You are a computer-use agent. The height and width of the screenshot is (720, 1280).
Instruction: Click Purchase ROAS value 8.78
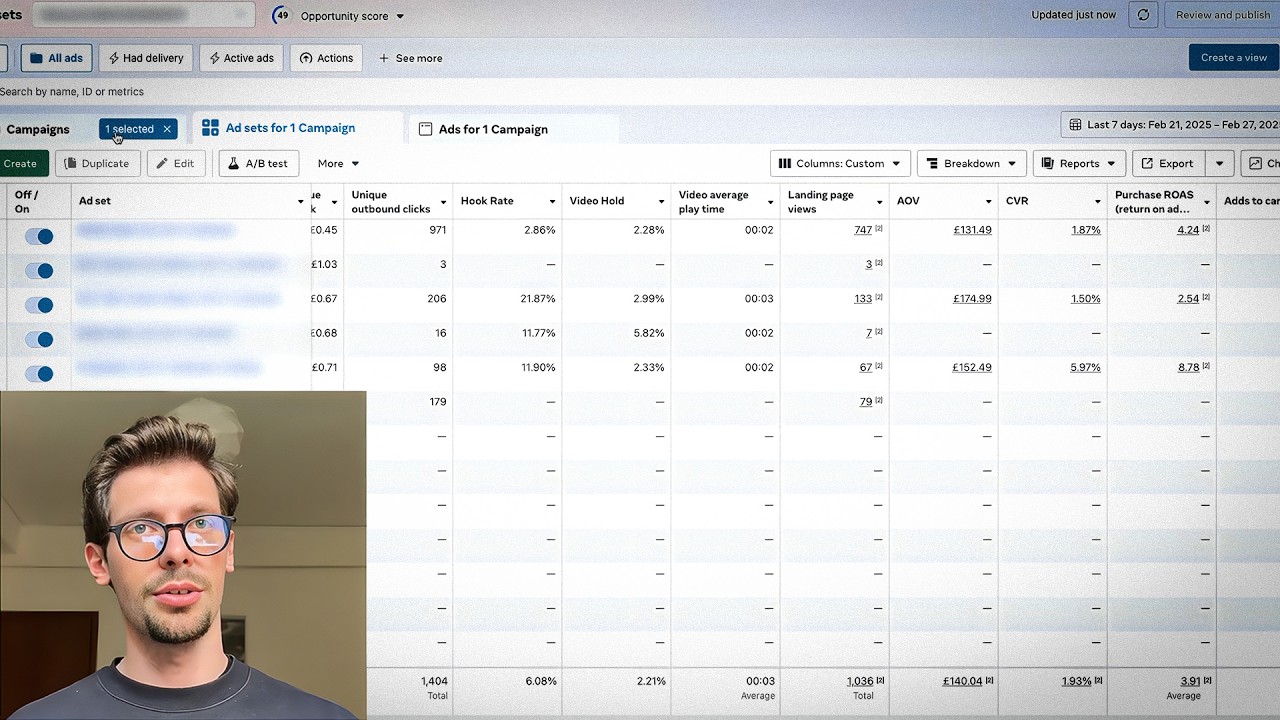[1188, 367]
